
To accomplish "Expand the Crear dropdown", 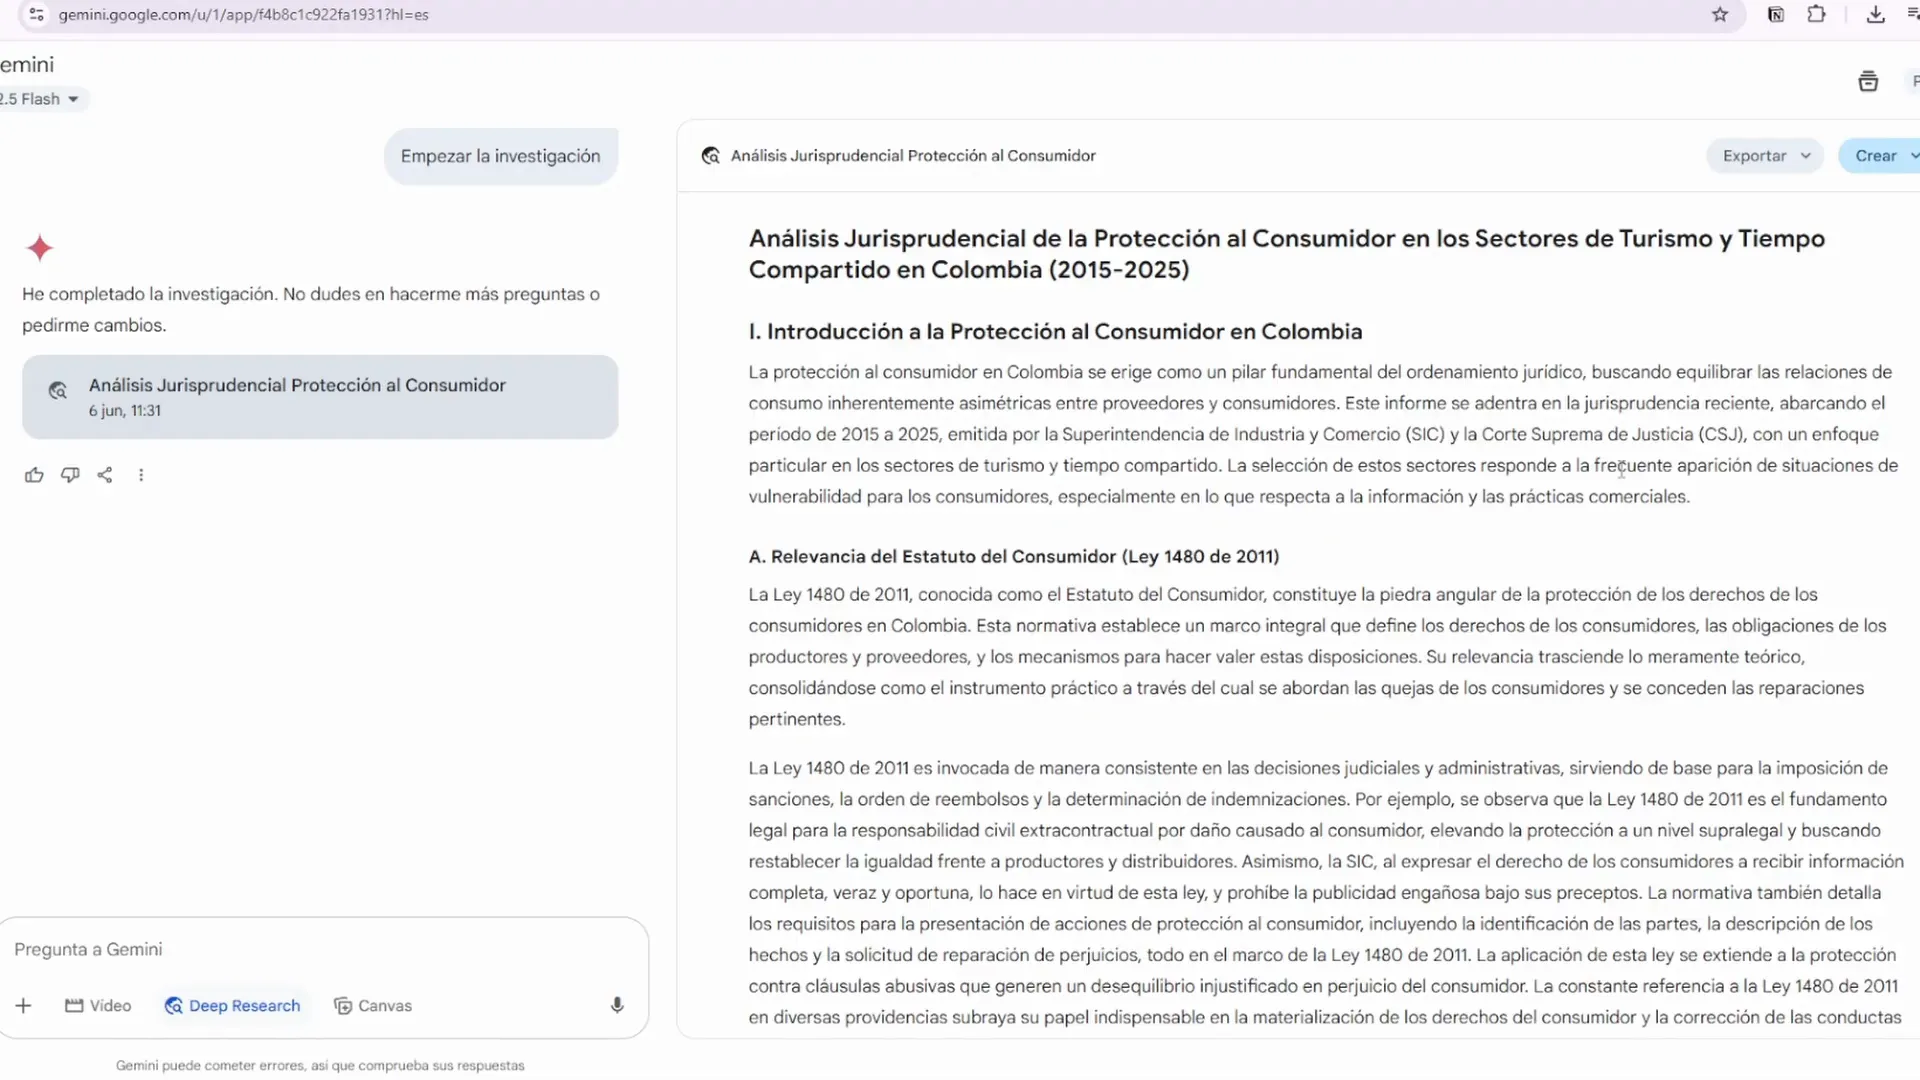I will (x=1884, y=155).
